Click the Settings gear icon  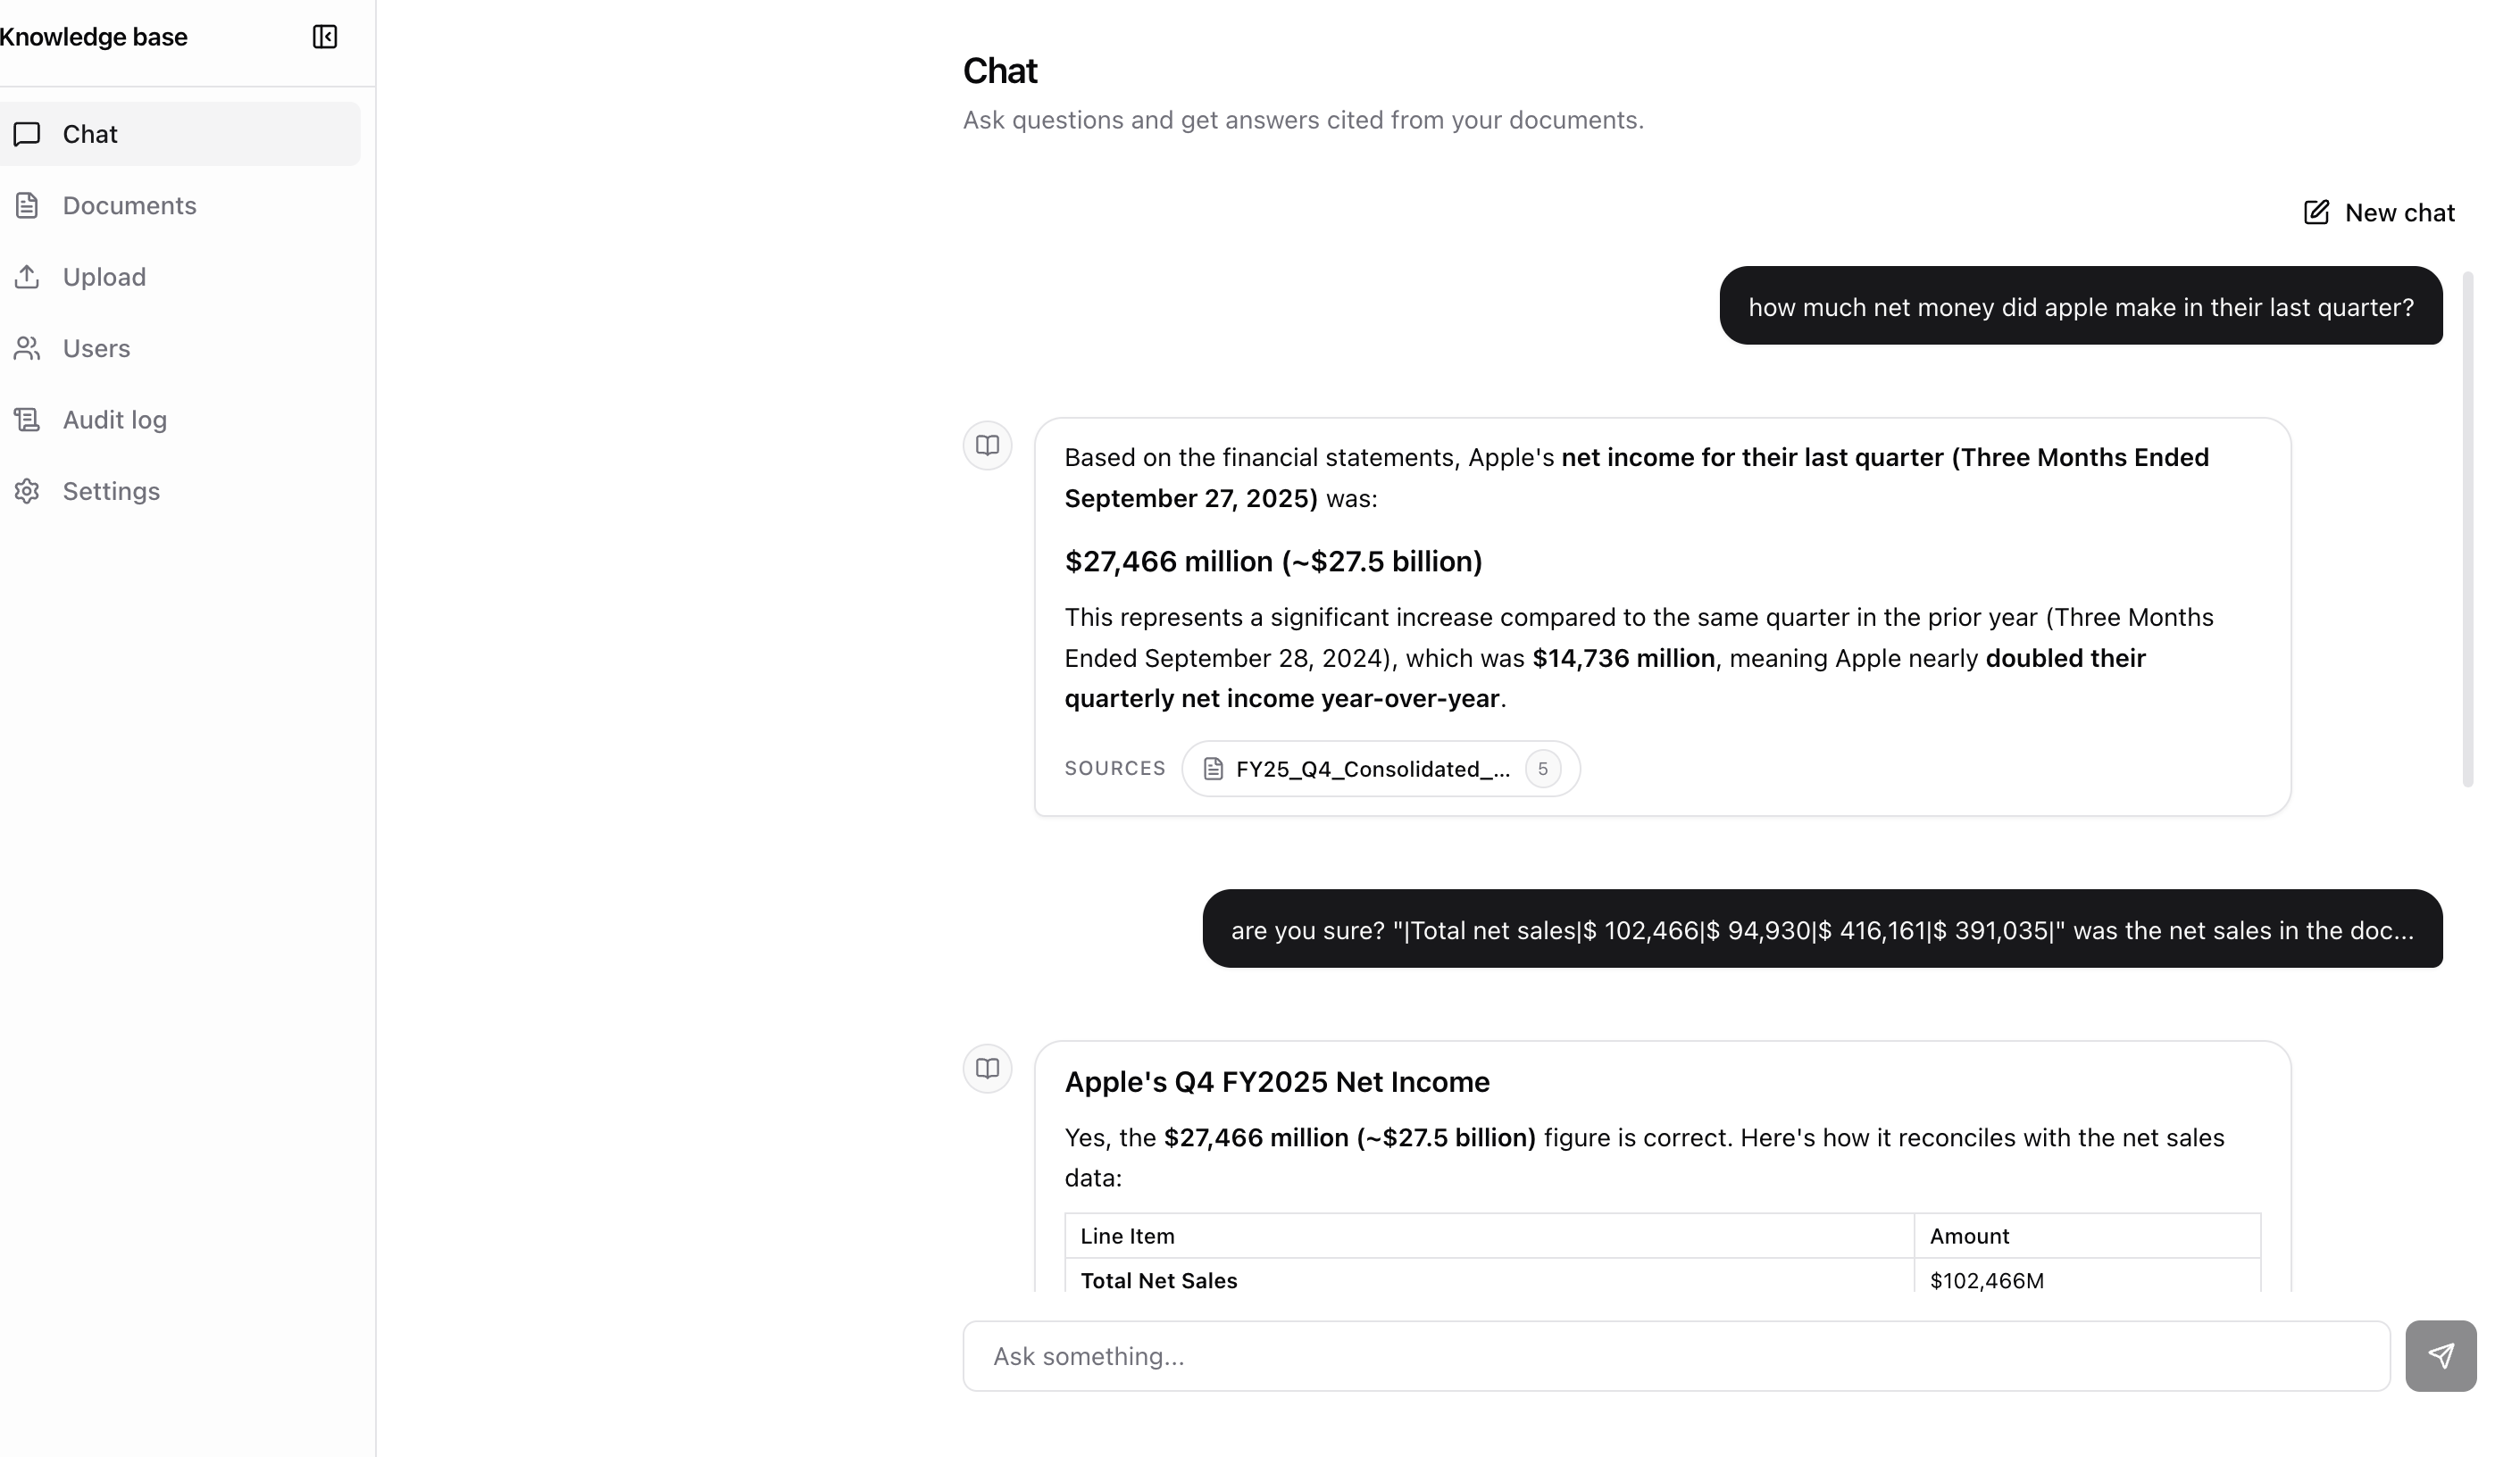(x=27, y=491)
